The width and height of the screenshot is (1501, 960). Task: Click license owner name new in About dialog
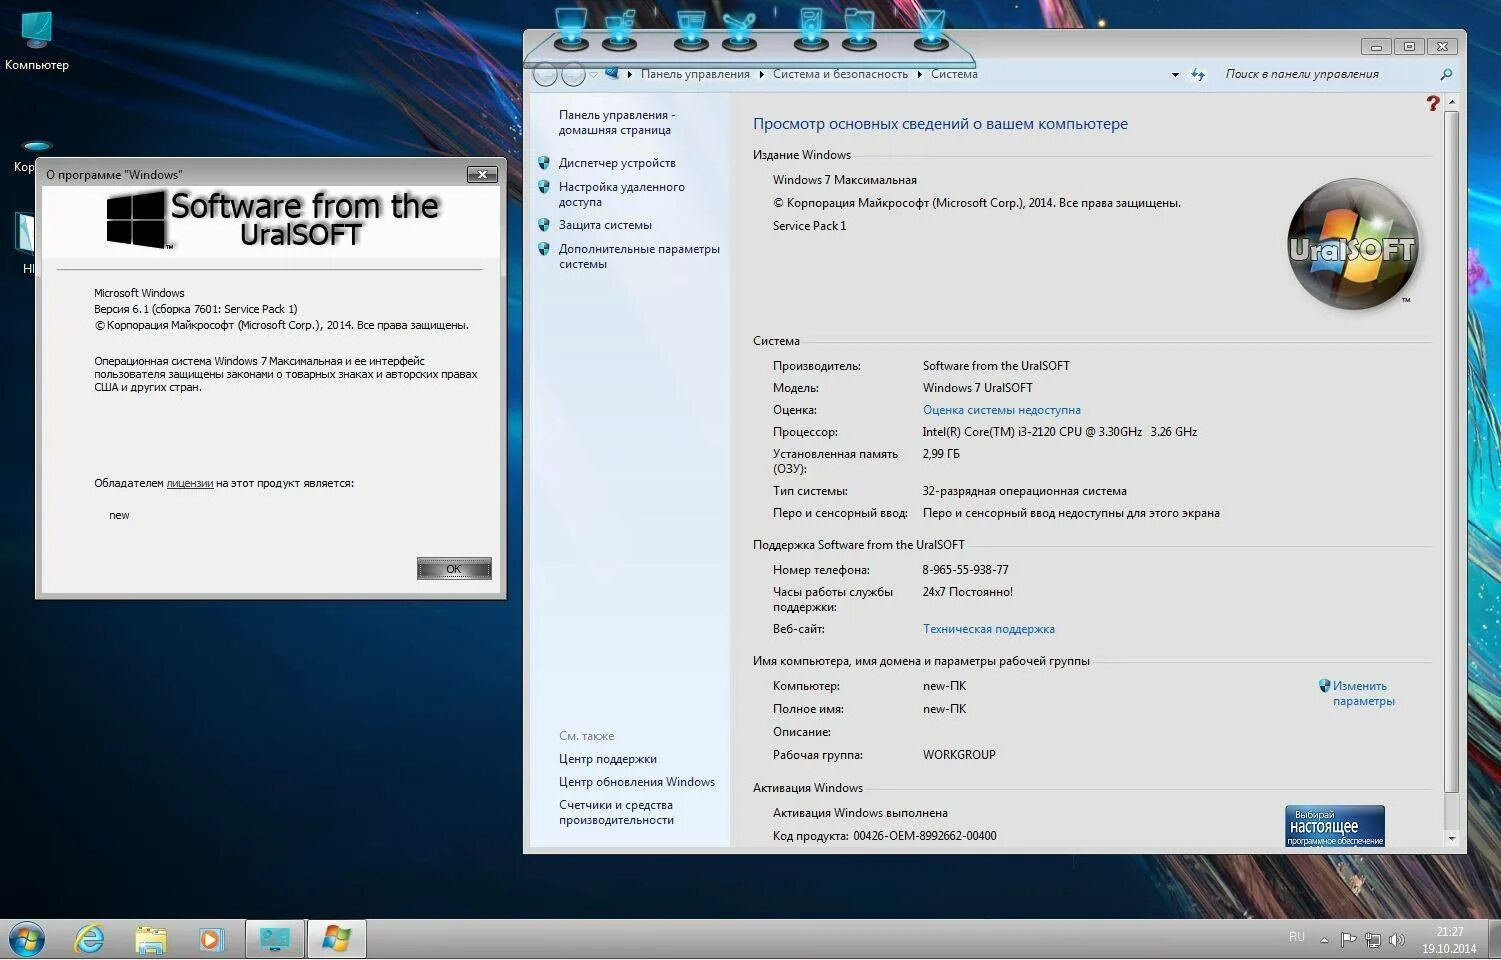pyautogui.click(x=119, y=515)
